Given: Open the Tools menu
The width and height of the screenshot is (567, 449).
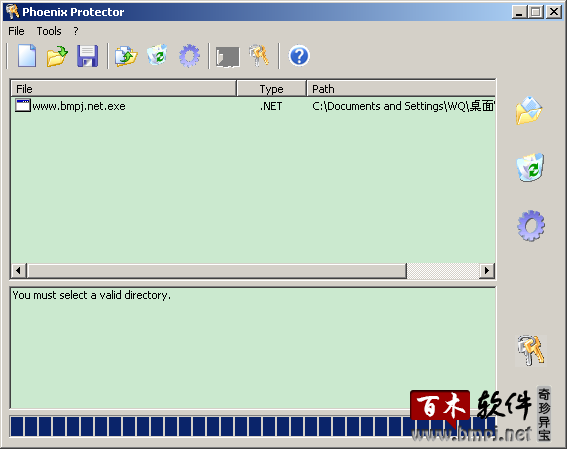Looking at the screenshot, I should (49, 31).
